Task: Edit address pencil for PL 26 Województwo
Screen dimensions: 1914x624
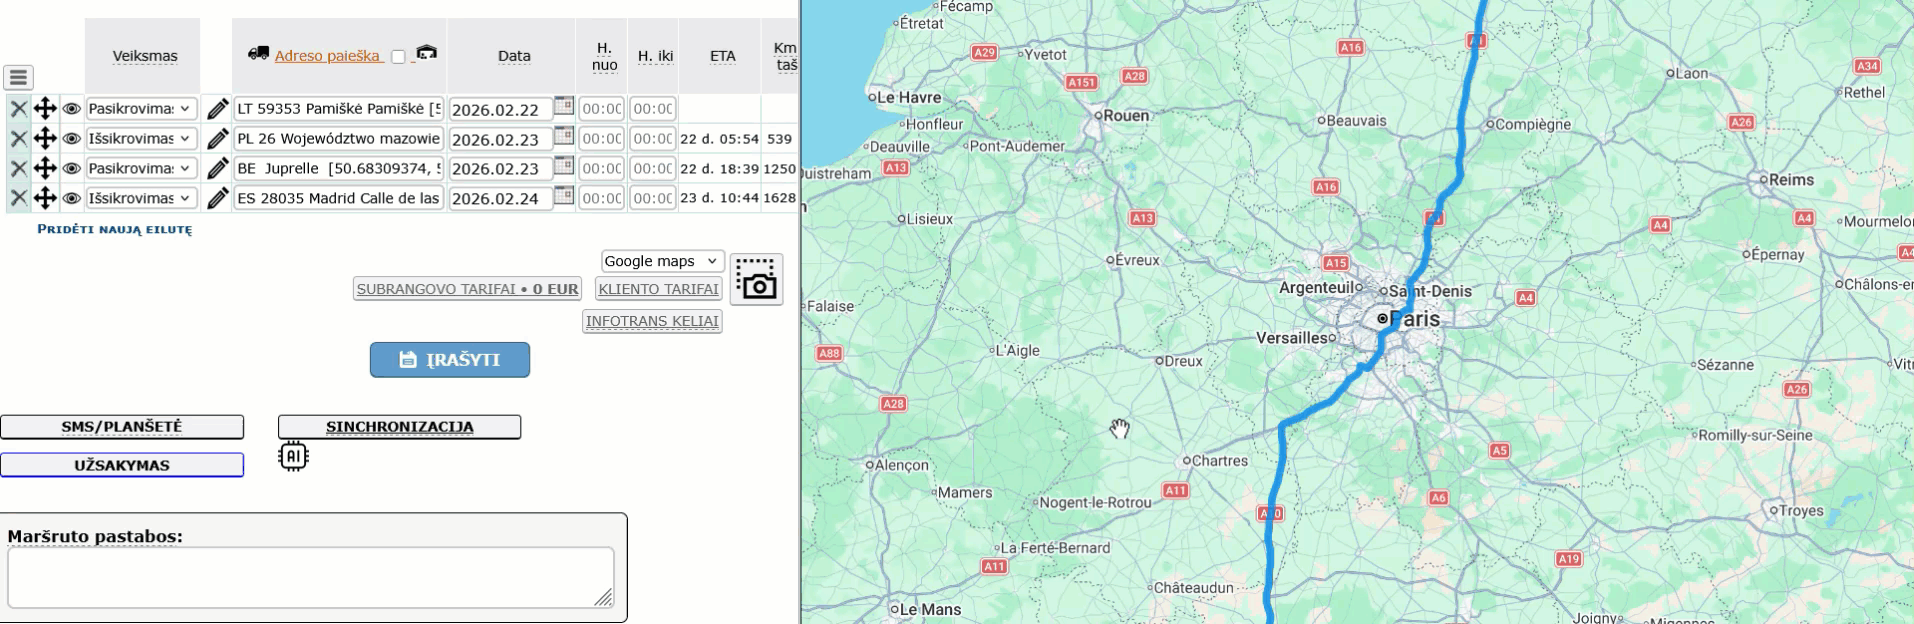Action: 217,139
